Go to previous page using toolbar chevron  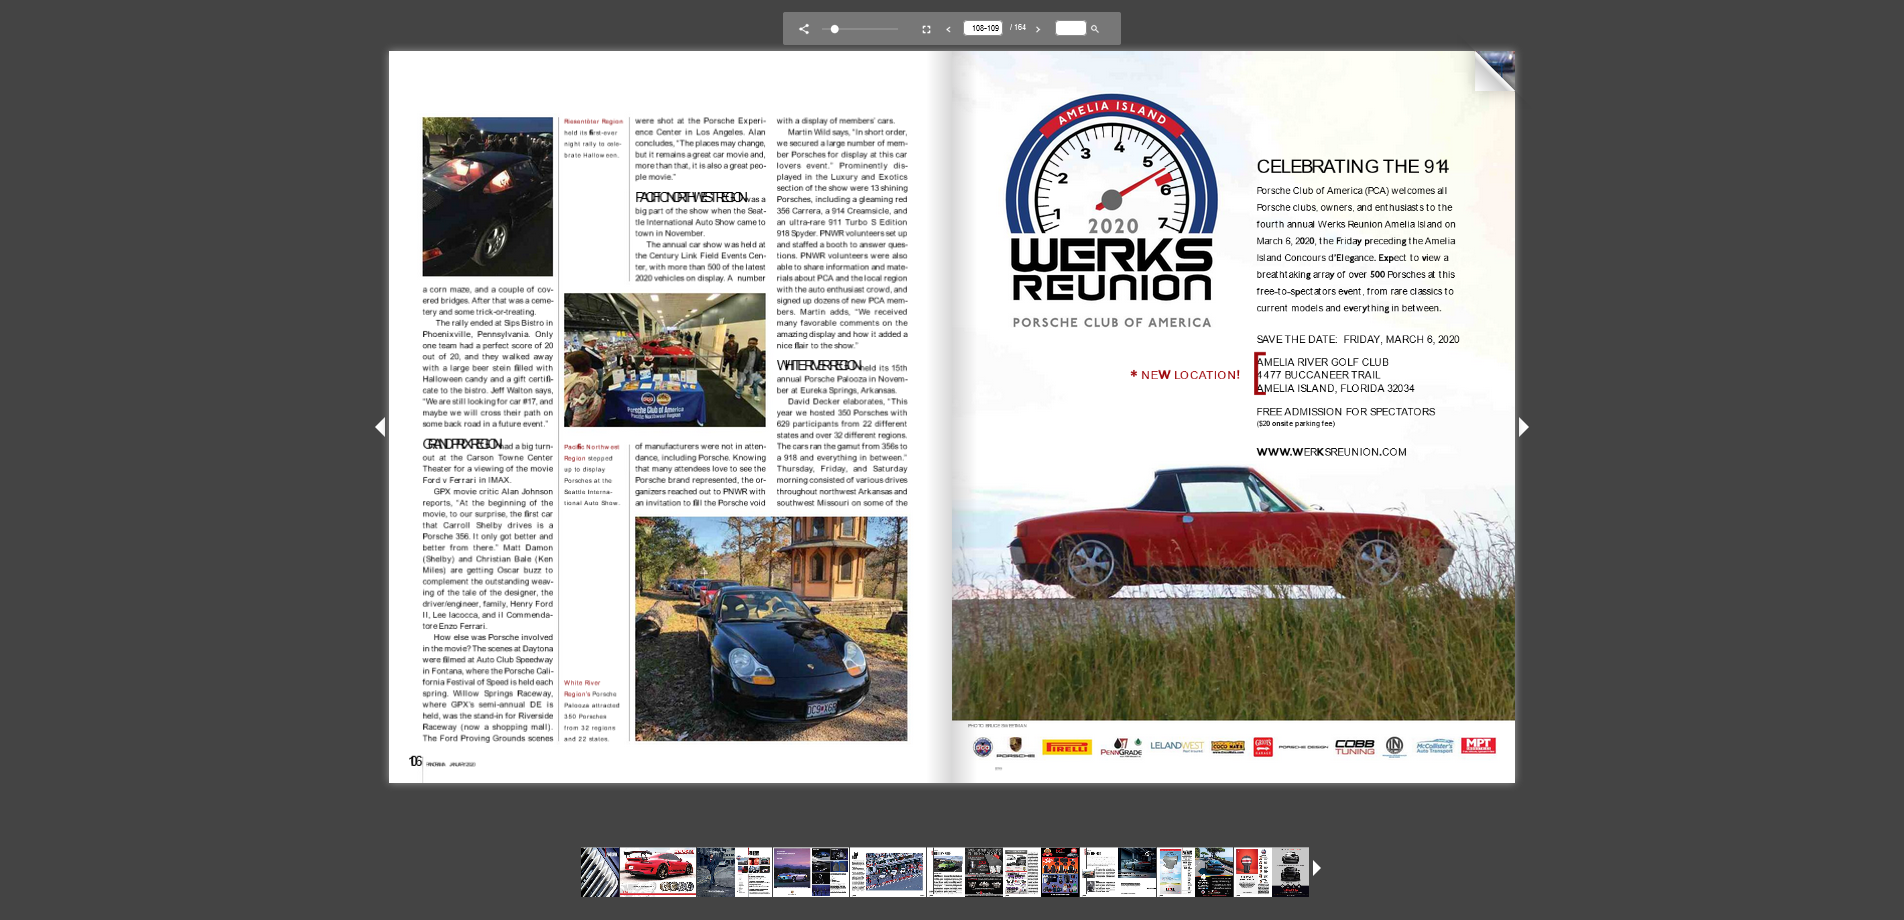coord(948,29)
